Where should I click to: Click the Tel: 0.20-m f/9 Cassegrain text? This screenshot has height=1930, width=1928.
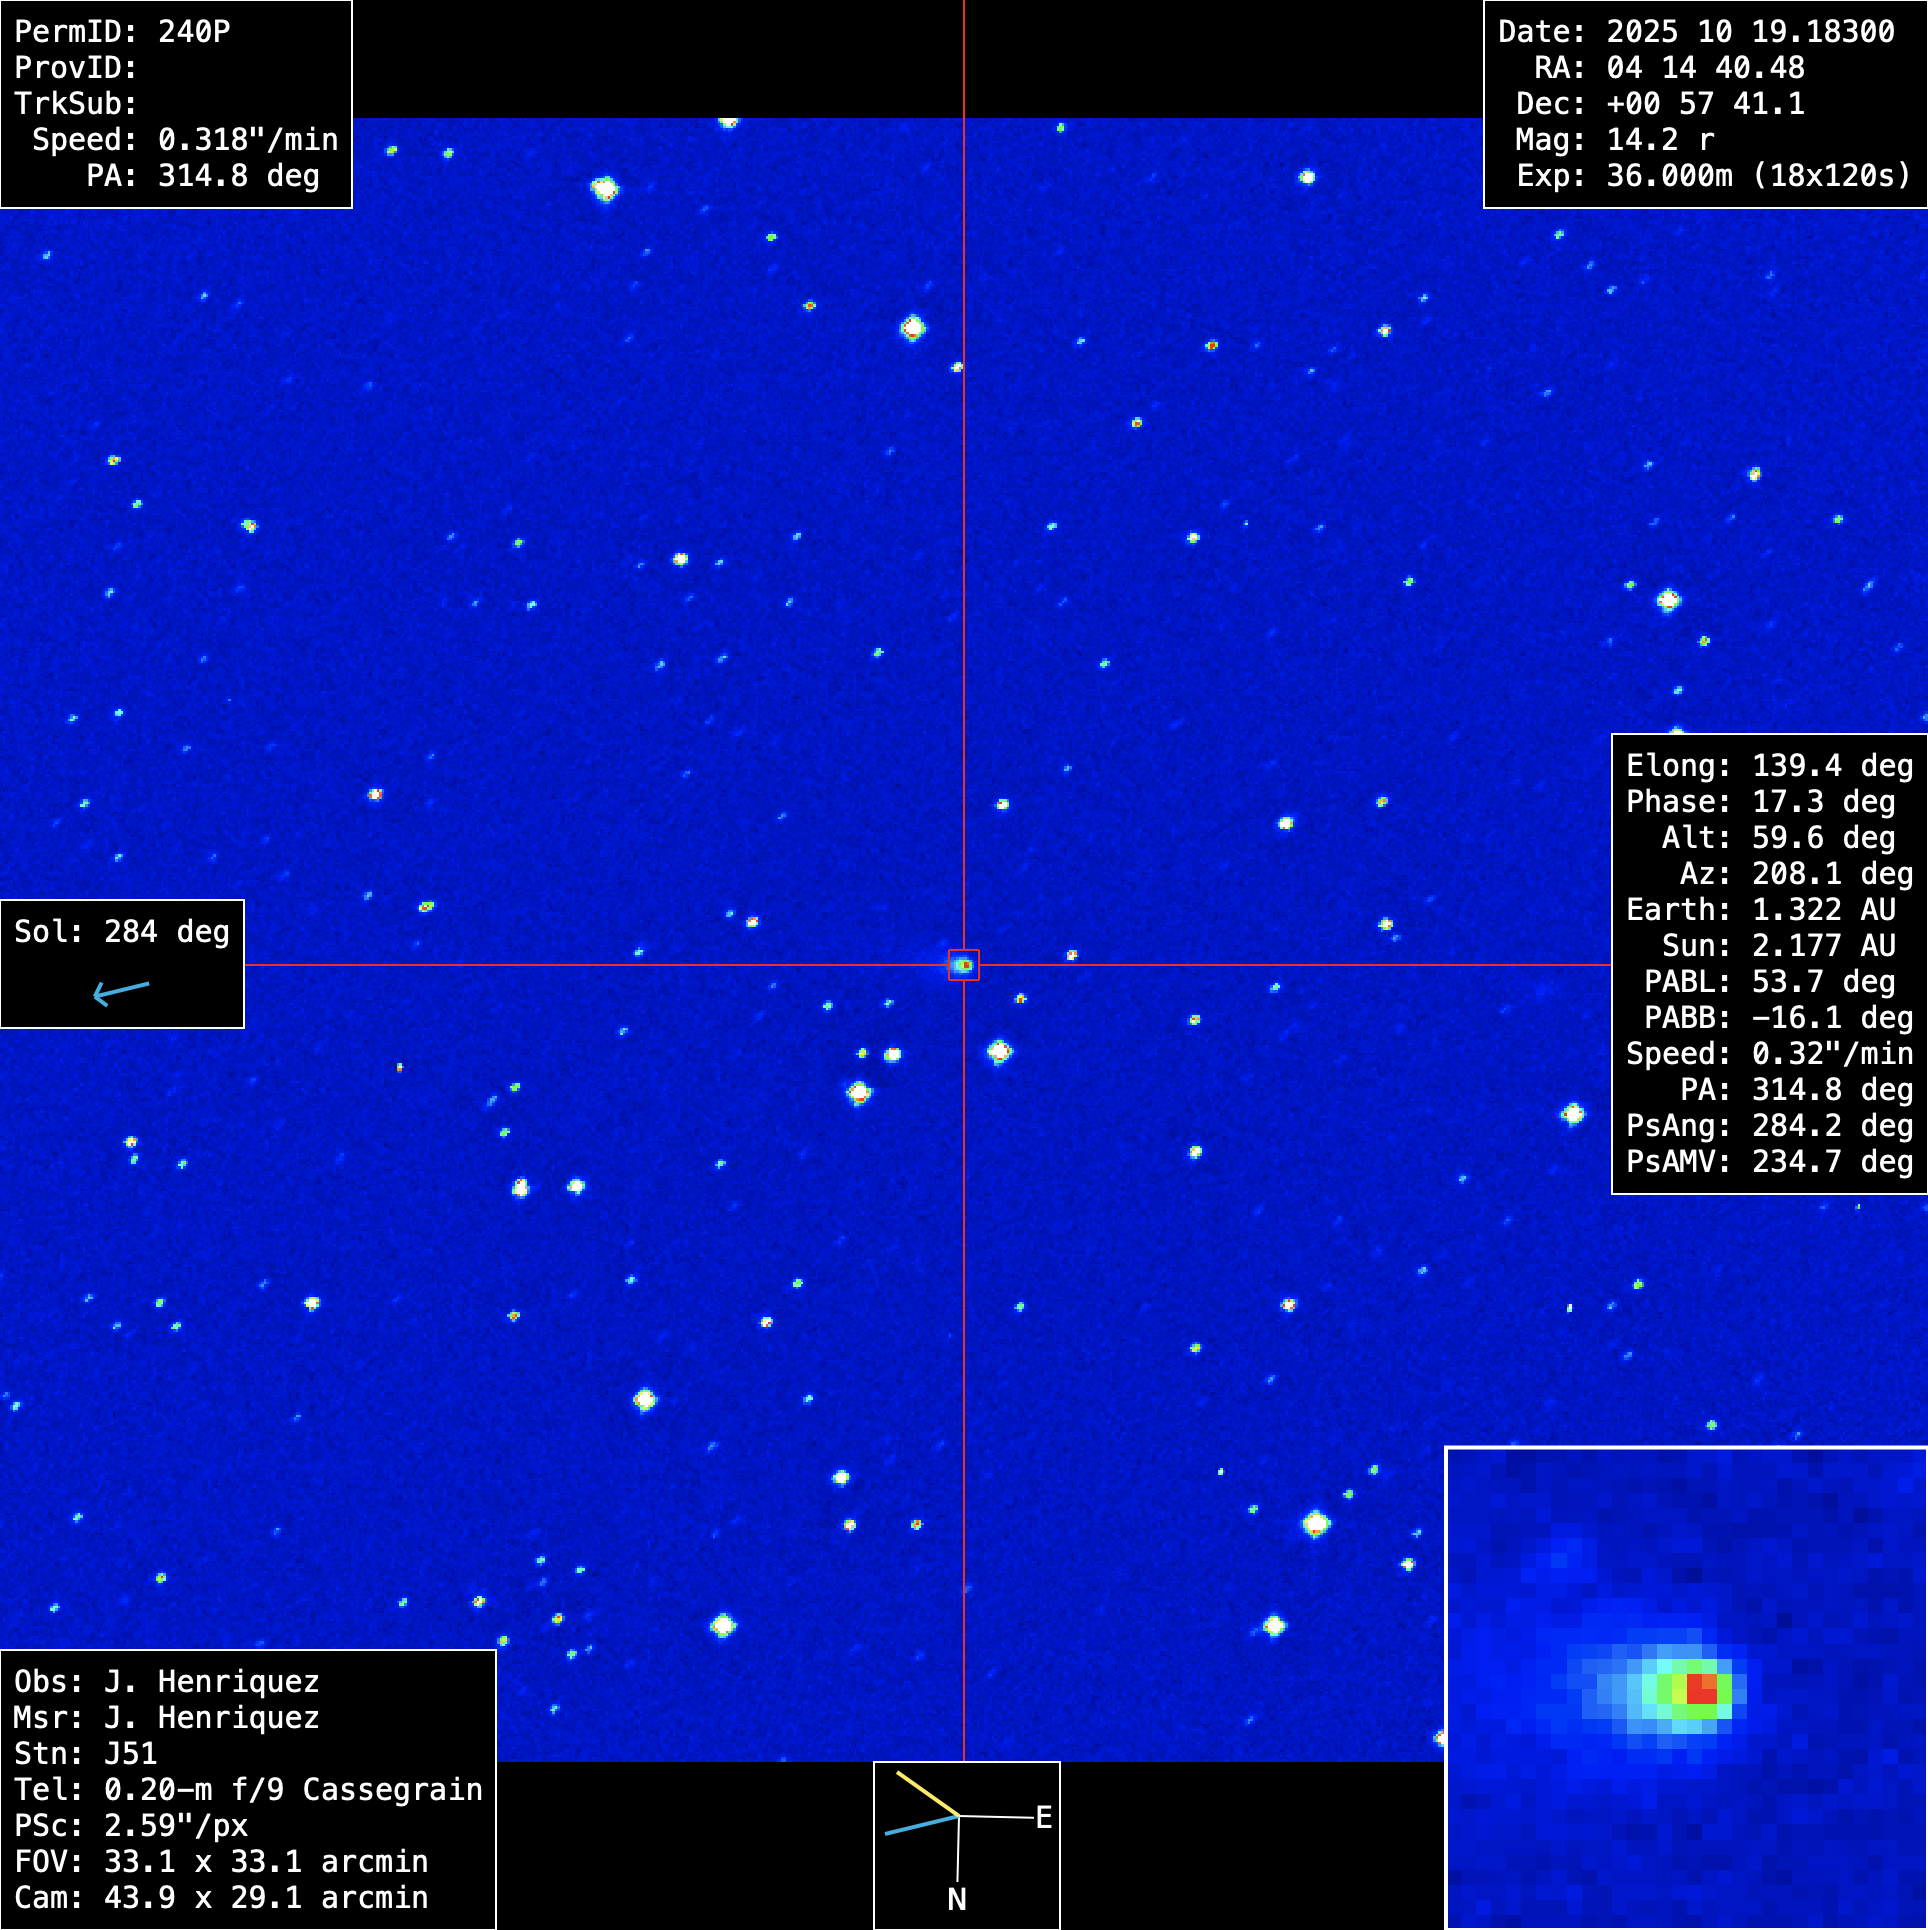pyautogui.click(x=248, y=1790)
